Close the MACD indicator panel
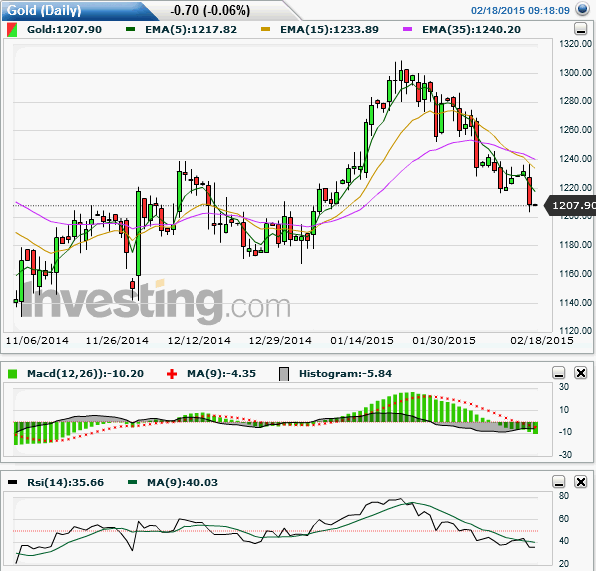The height and width of the screenshot is (571, 596). coord(580,373)
